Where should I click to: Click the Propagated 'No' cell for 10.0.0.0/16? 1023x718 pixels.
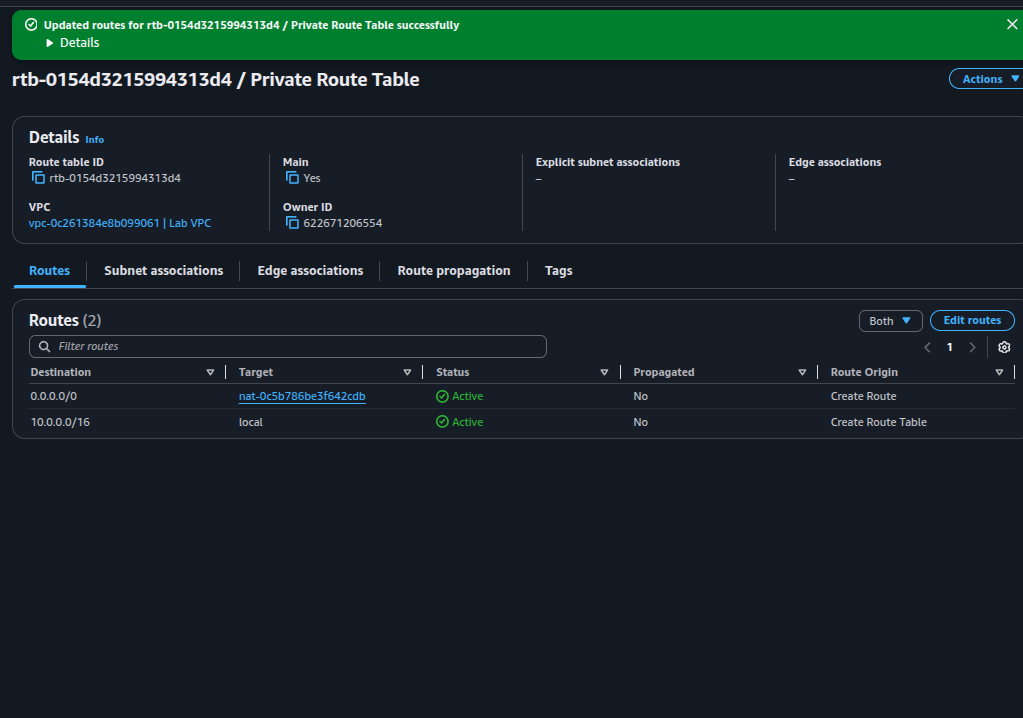(641, 422)
